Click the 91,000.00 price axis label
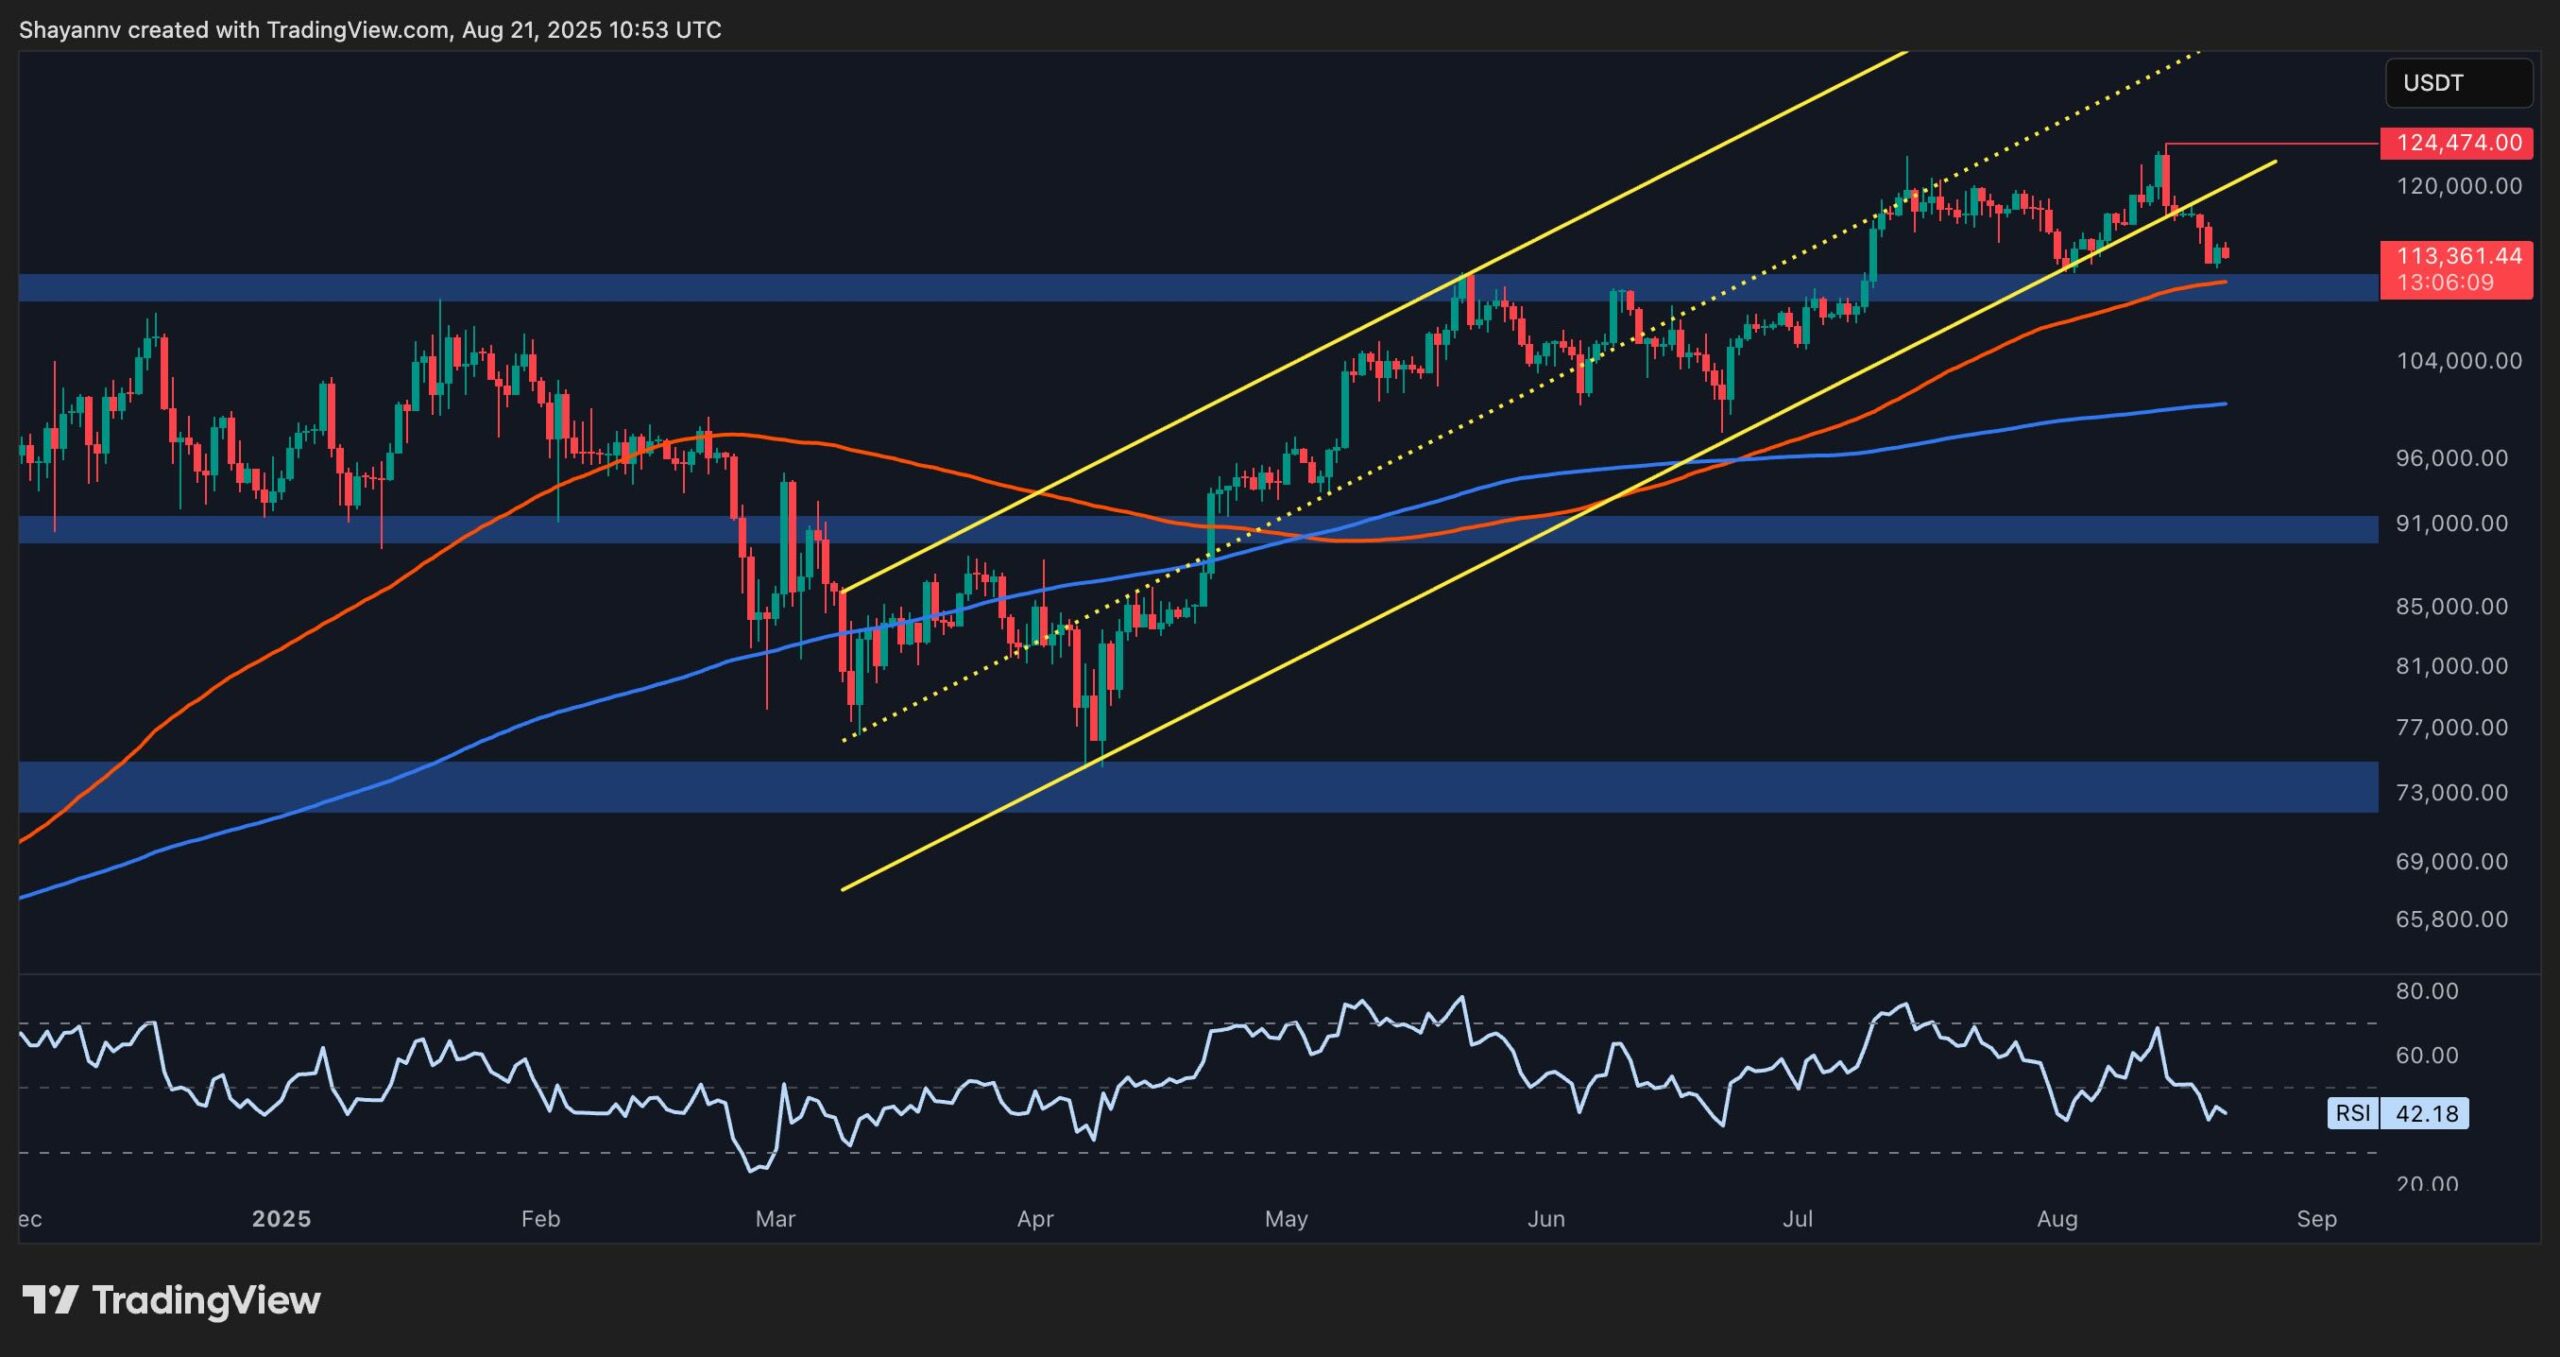 pos(2451,524)
